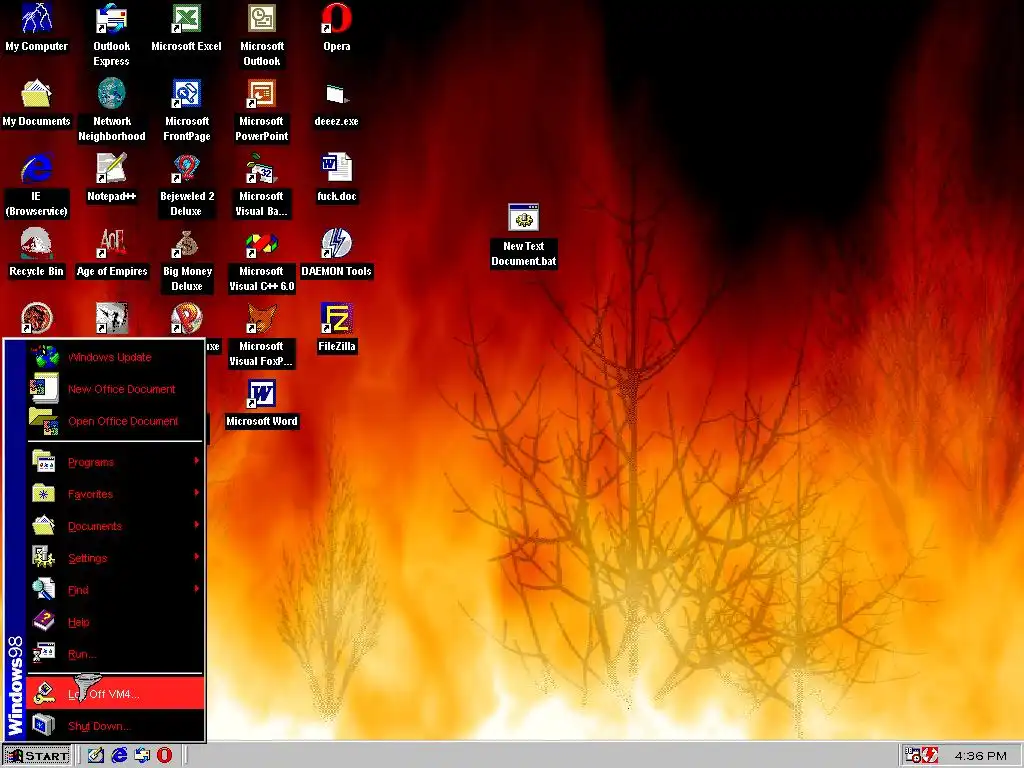Select the Opera desktop shortcut
1024x768 pixels.
click(x=336, y=27)
